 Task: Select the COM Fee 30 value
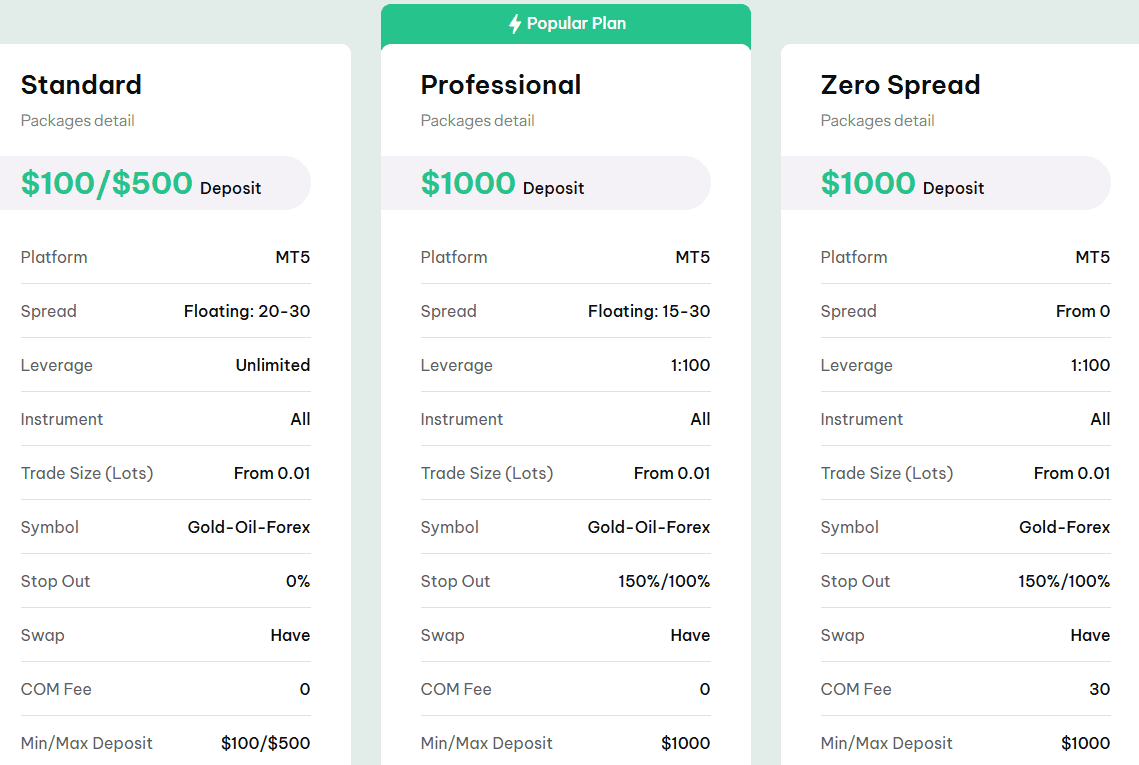(x=1099, y=689)
